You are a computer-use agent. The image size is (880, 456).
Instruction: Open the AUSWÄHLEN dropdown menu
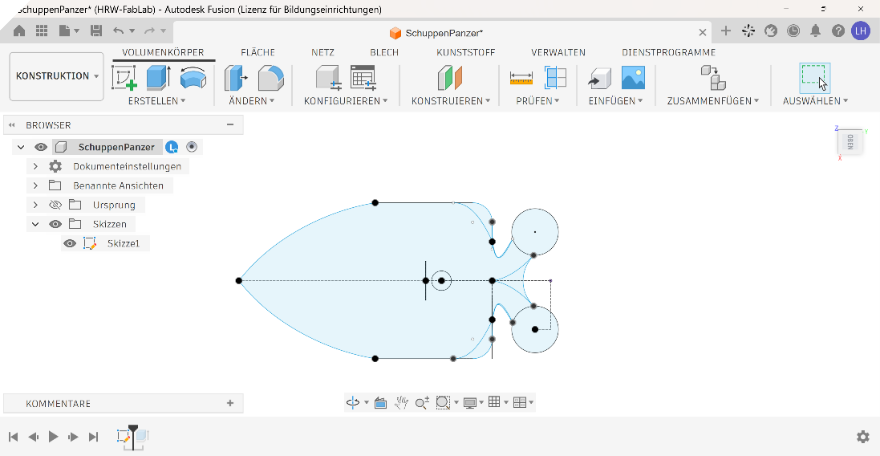tap(815, 100)
